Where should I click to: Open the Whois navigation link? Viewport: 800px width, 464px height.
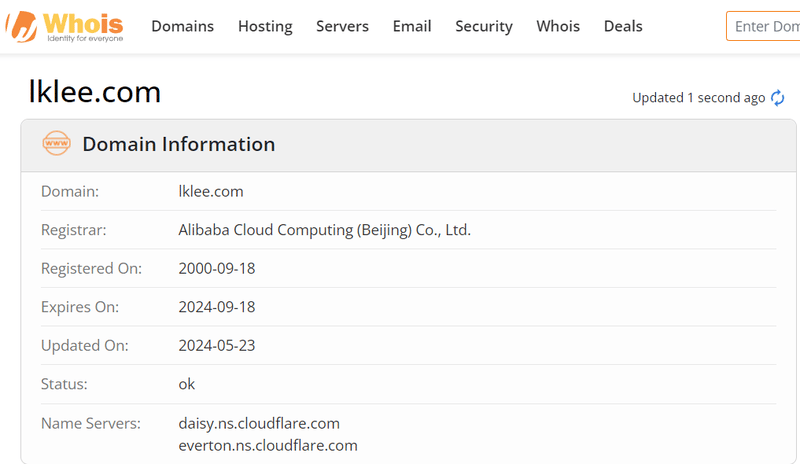(558, 26)
